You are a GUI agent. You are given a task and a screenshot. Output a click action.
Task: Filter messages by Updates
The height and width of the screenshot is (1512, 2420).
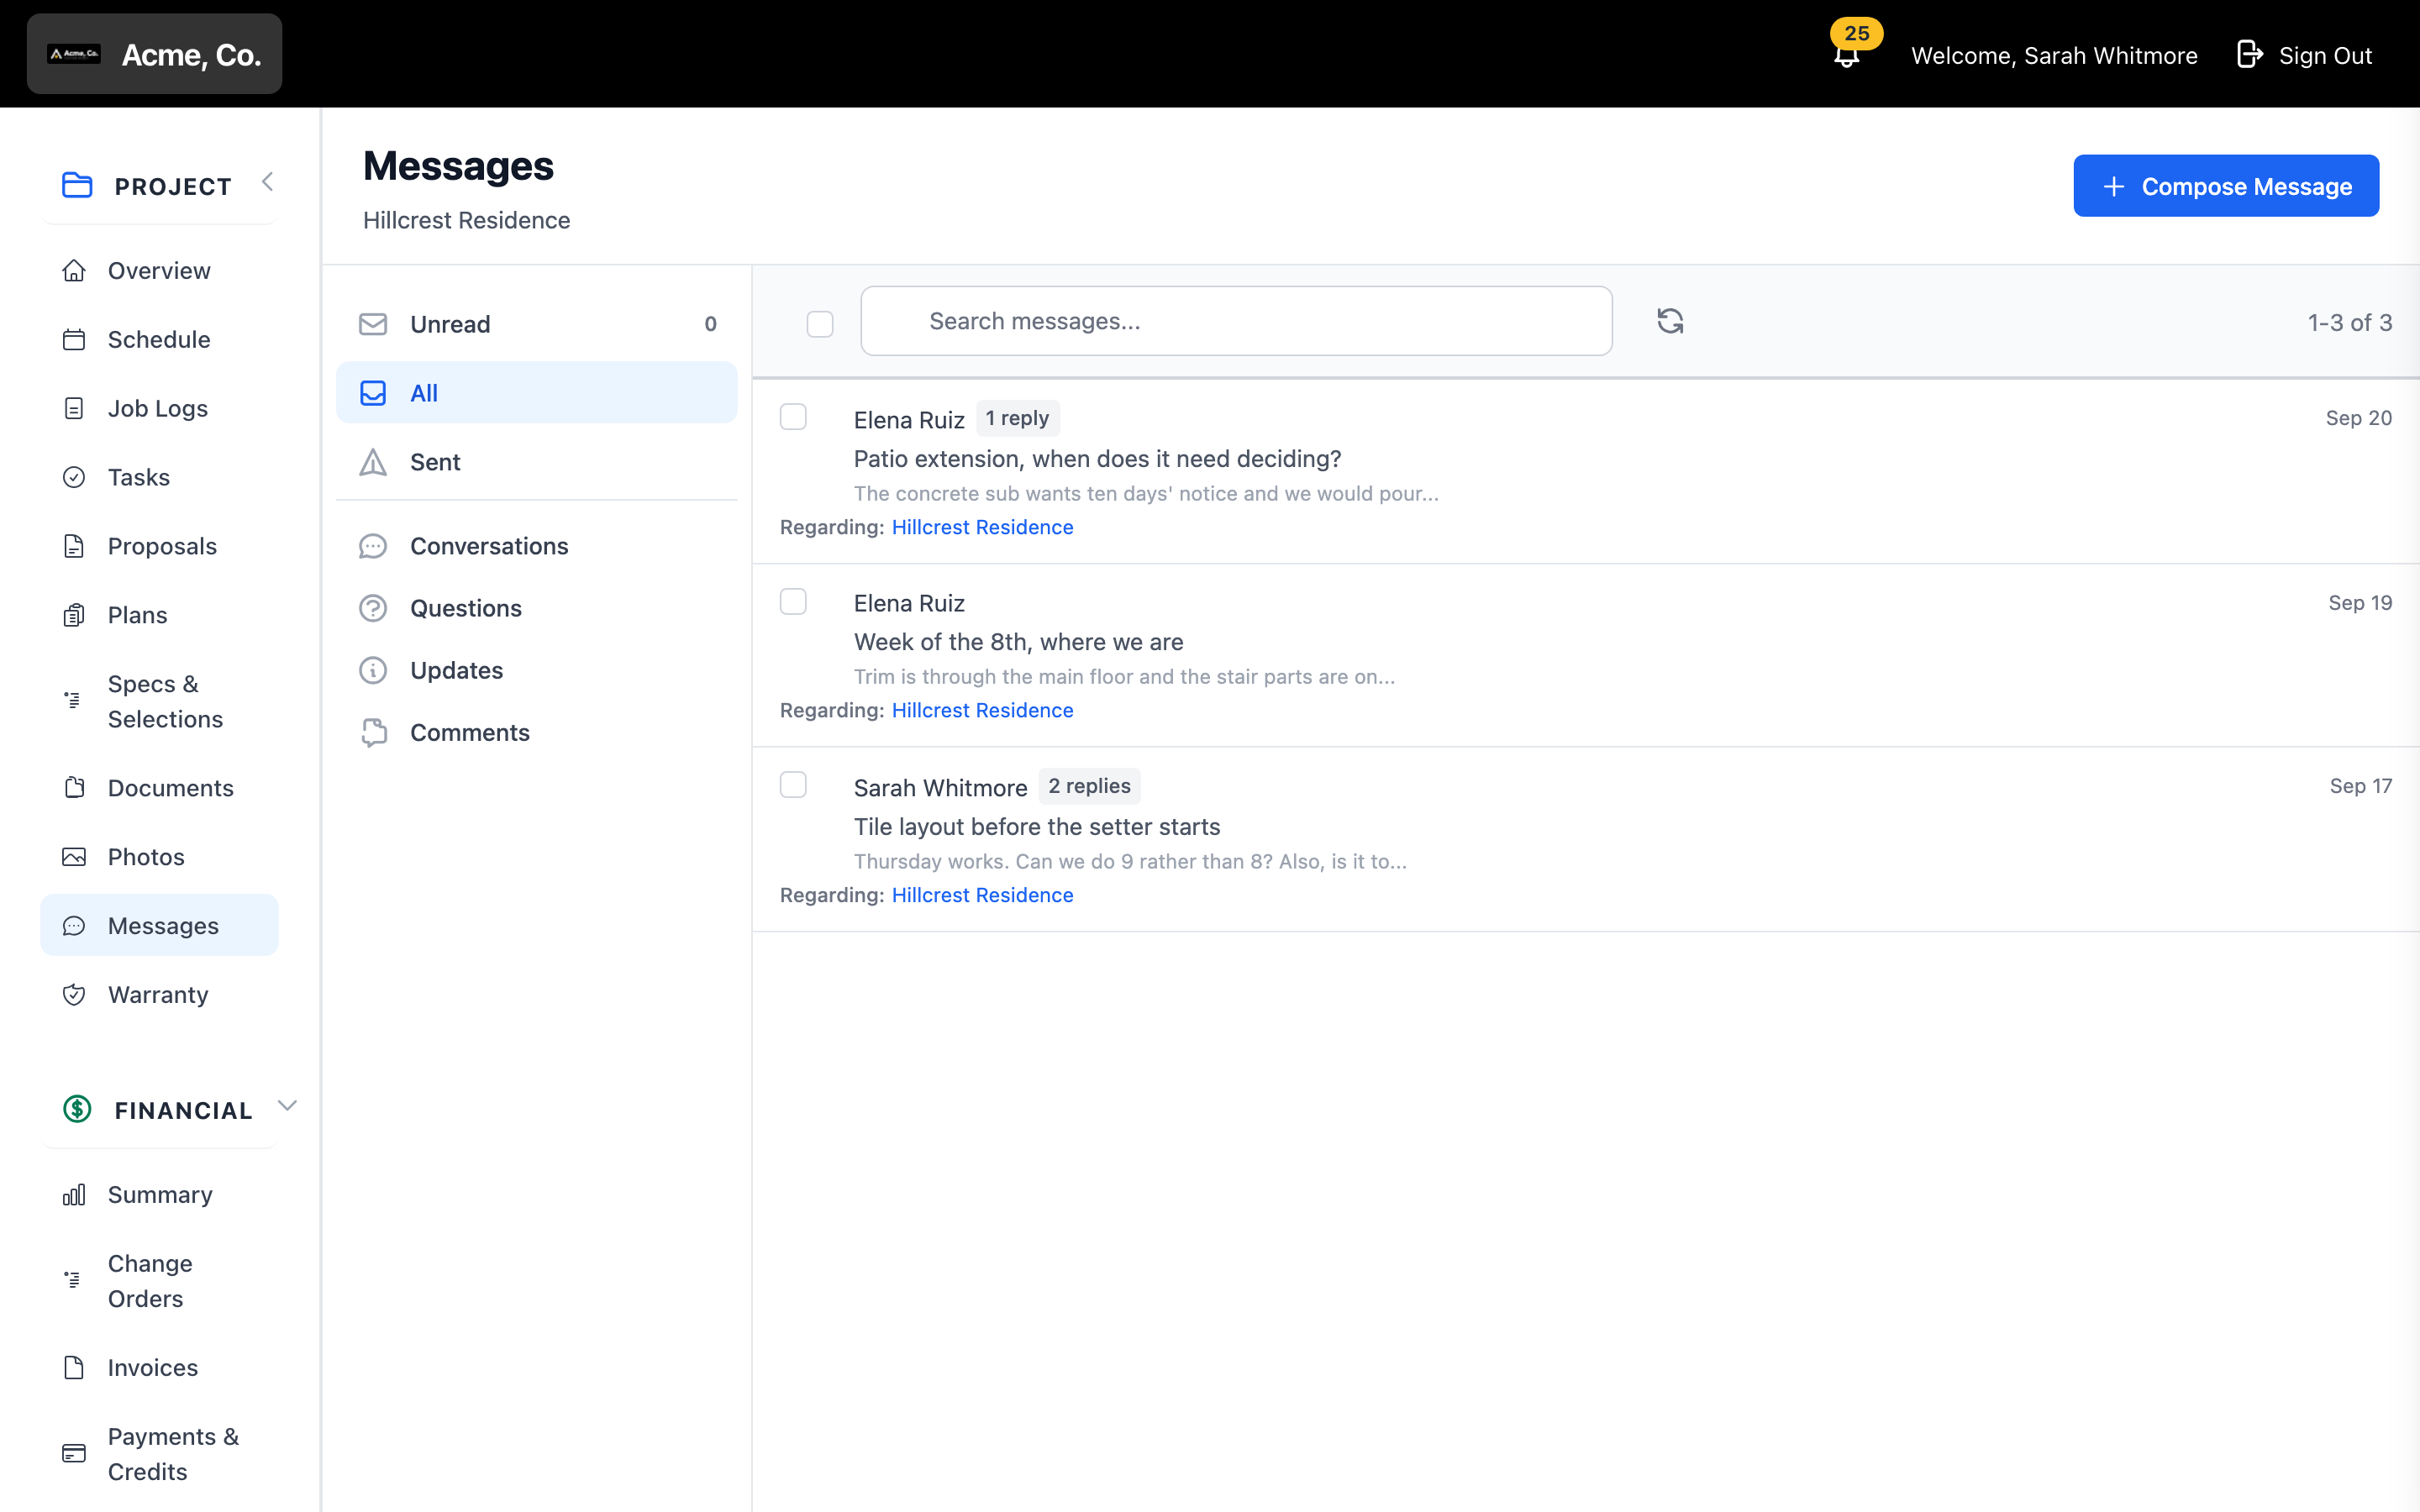pyautogui.click(x=537, y=670)
